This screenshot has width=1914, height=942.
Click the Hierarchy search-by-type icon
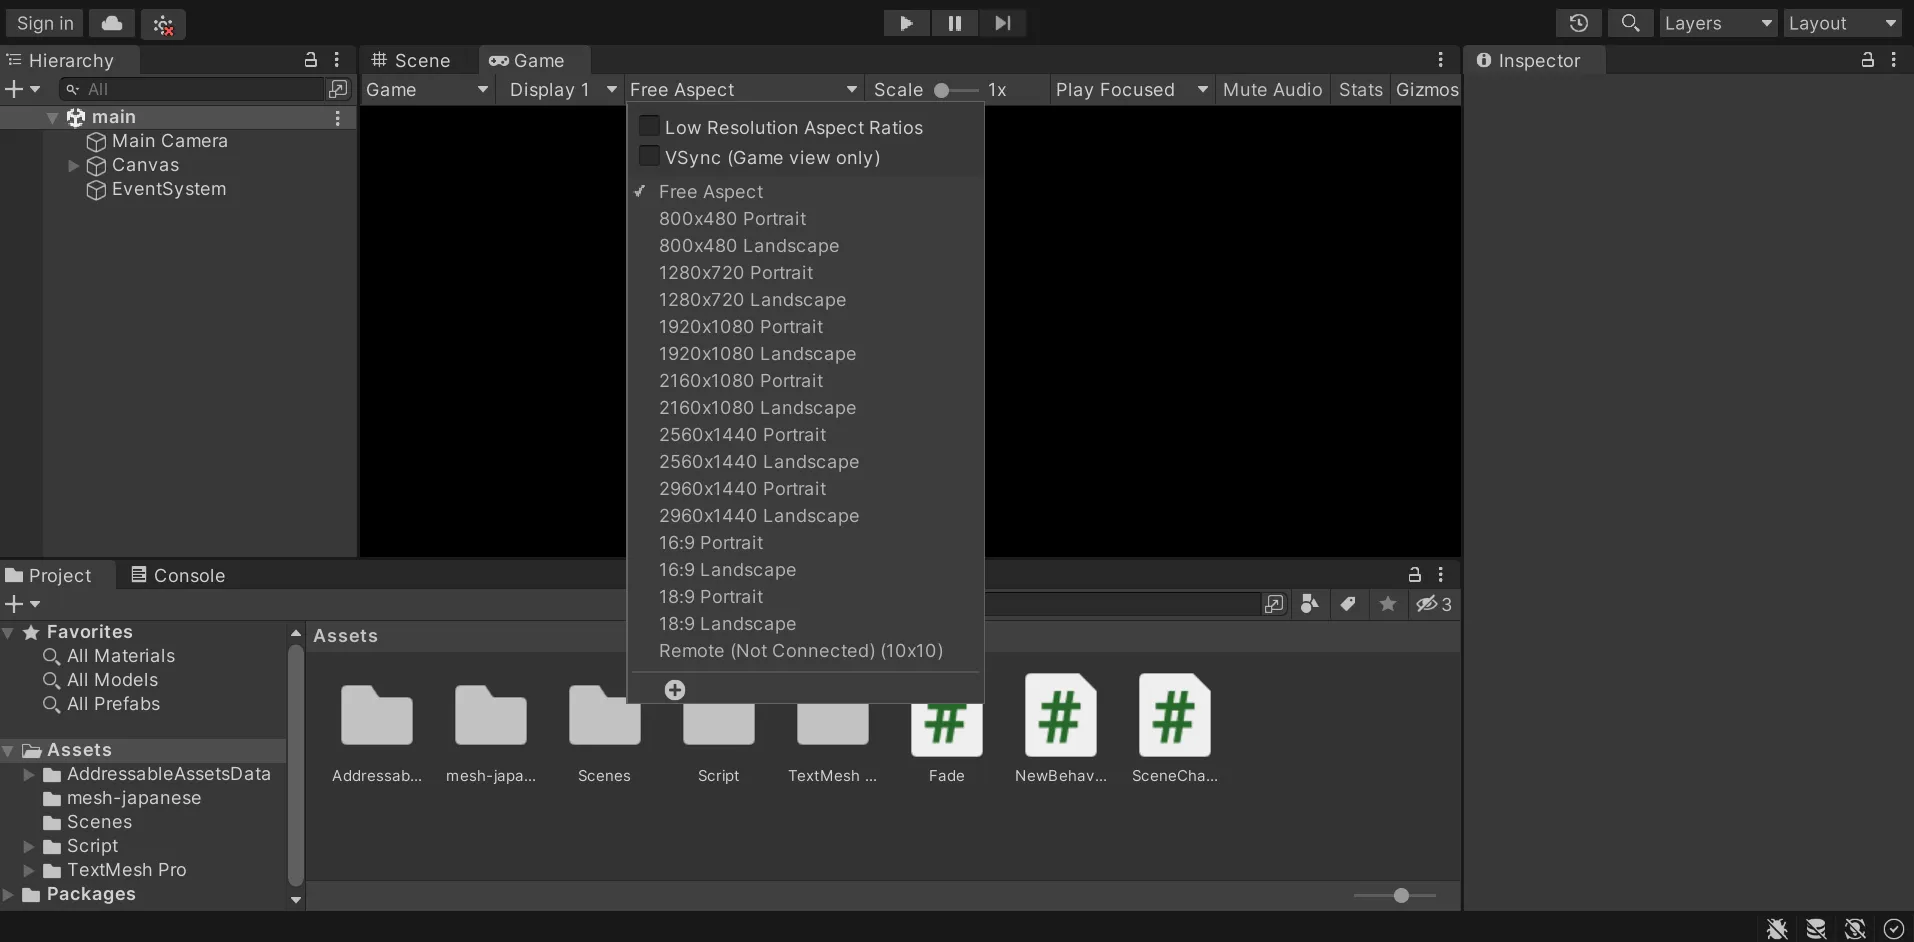[x=339, y=89]
